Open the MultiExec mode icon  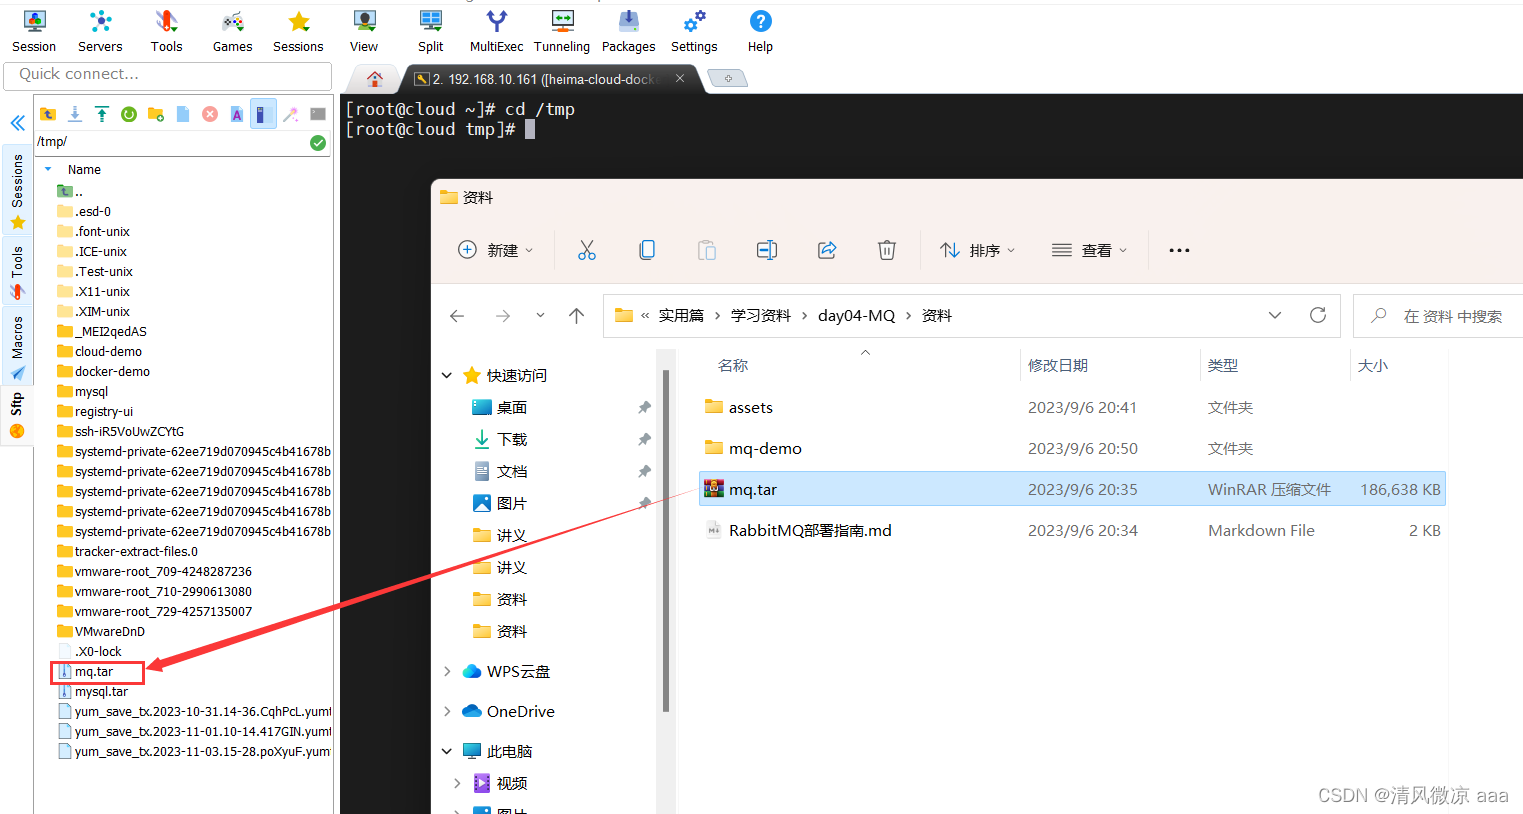[x=496, y=31]
